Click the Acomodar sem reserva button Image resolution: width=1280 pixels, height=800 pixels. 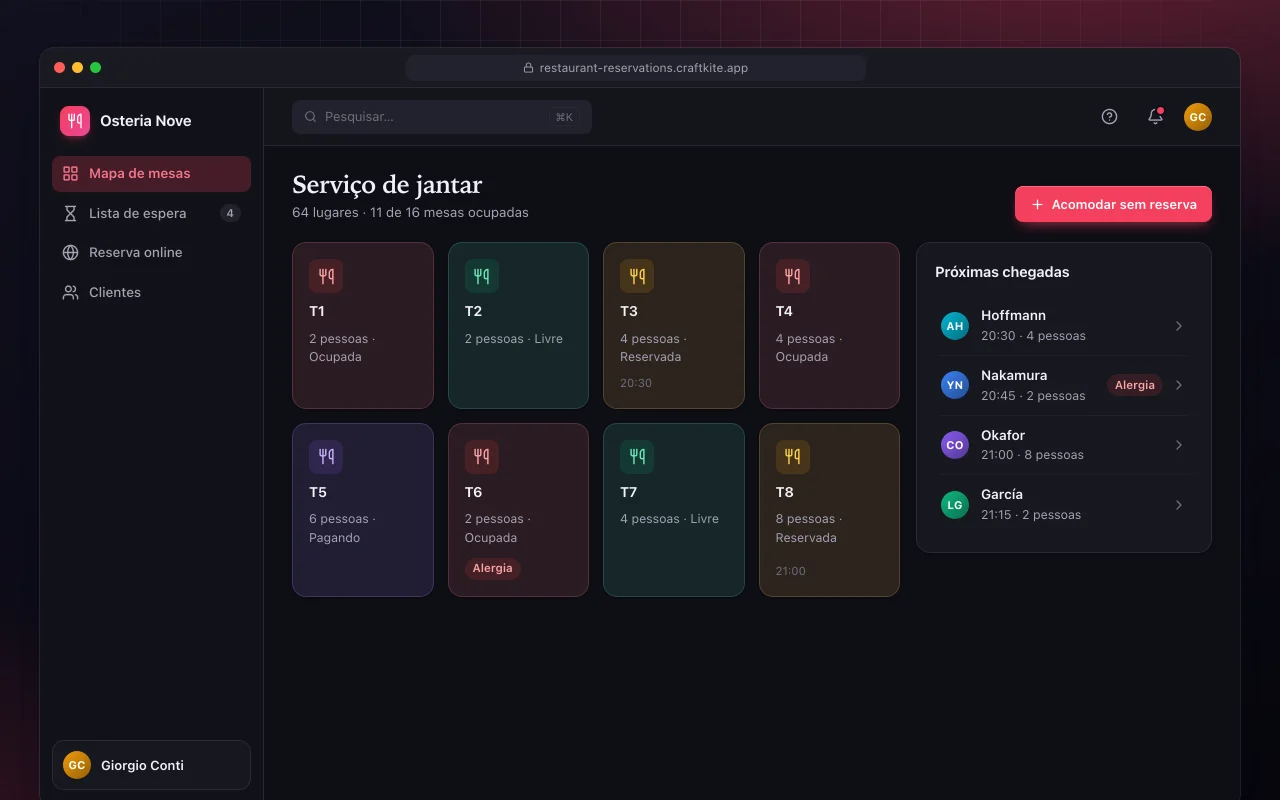click(1113, 204)
